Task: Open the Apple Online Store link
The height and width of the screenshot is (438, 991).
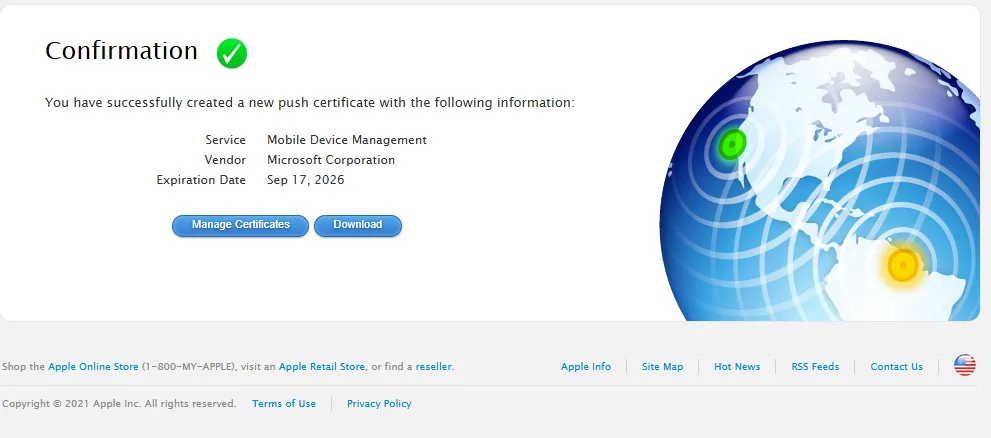Action: tap(93, 367)
